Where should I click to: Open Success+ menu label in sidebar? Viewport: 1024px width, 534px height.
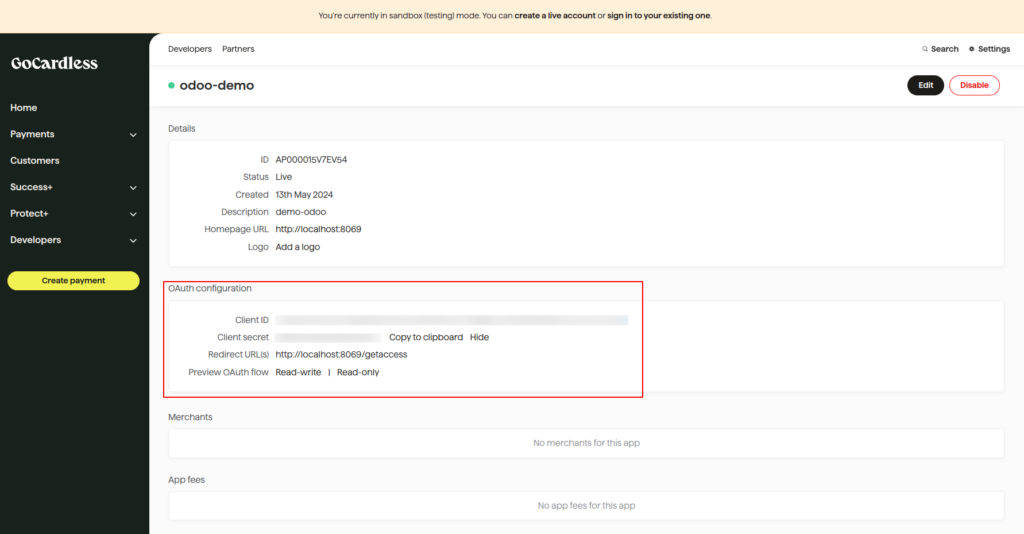point(31,187)
